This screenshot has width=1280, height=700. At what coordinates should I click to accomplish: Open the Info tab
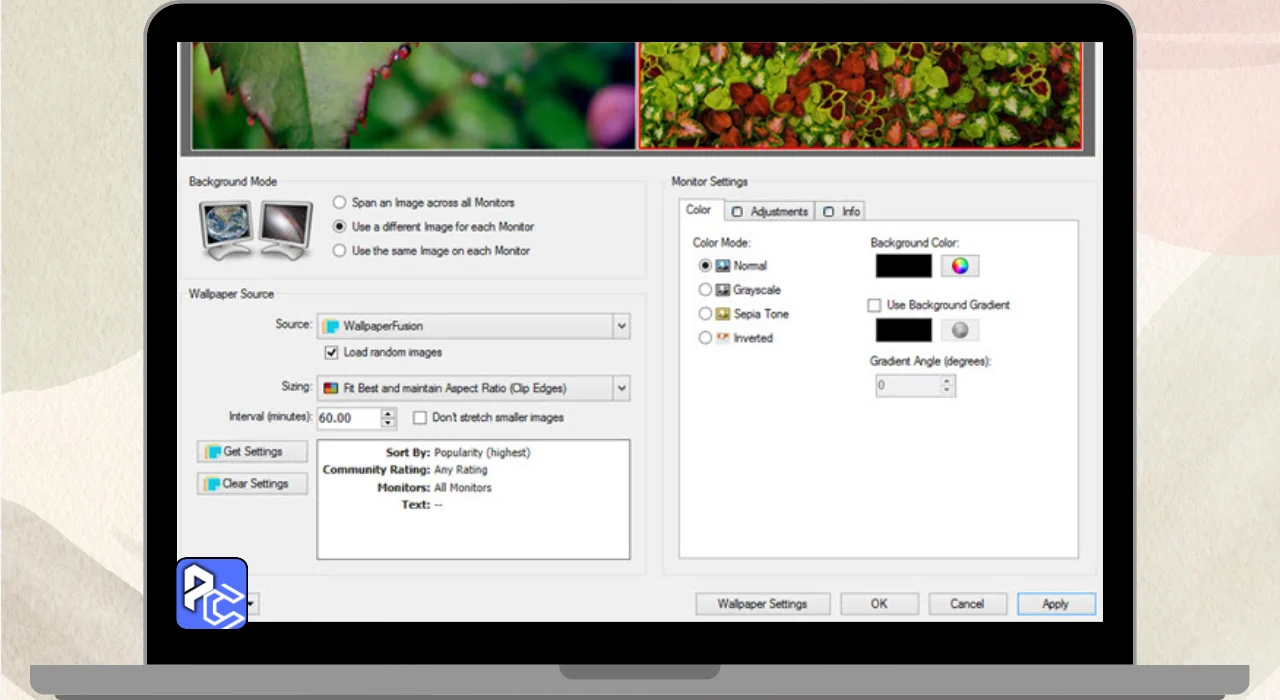(841, 211)
